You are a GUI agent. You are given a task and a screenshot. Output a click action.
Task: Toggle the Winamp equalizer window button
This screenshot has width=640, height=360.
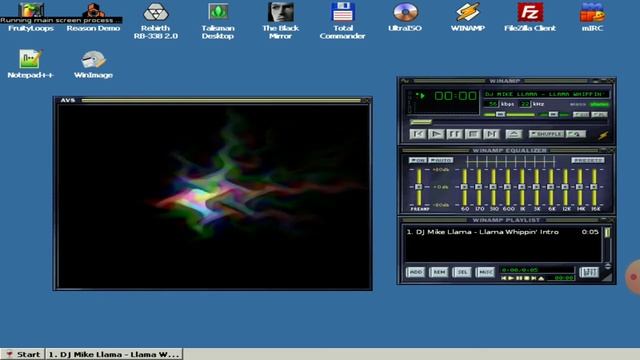[x=581, y=115]
